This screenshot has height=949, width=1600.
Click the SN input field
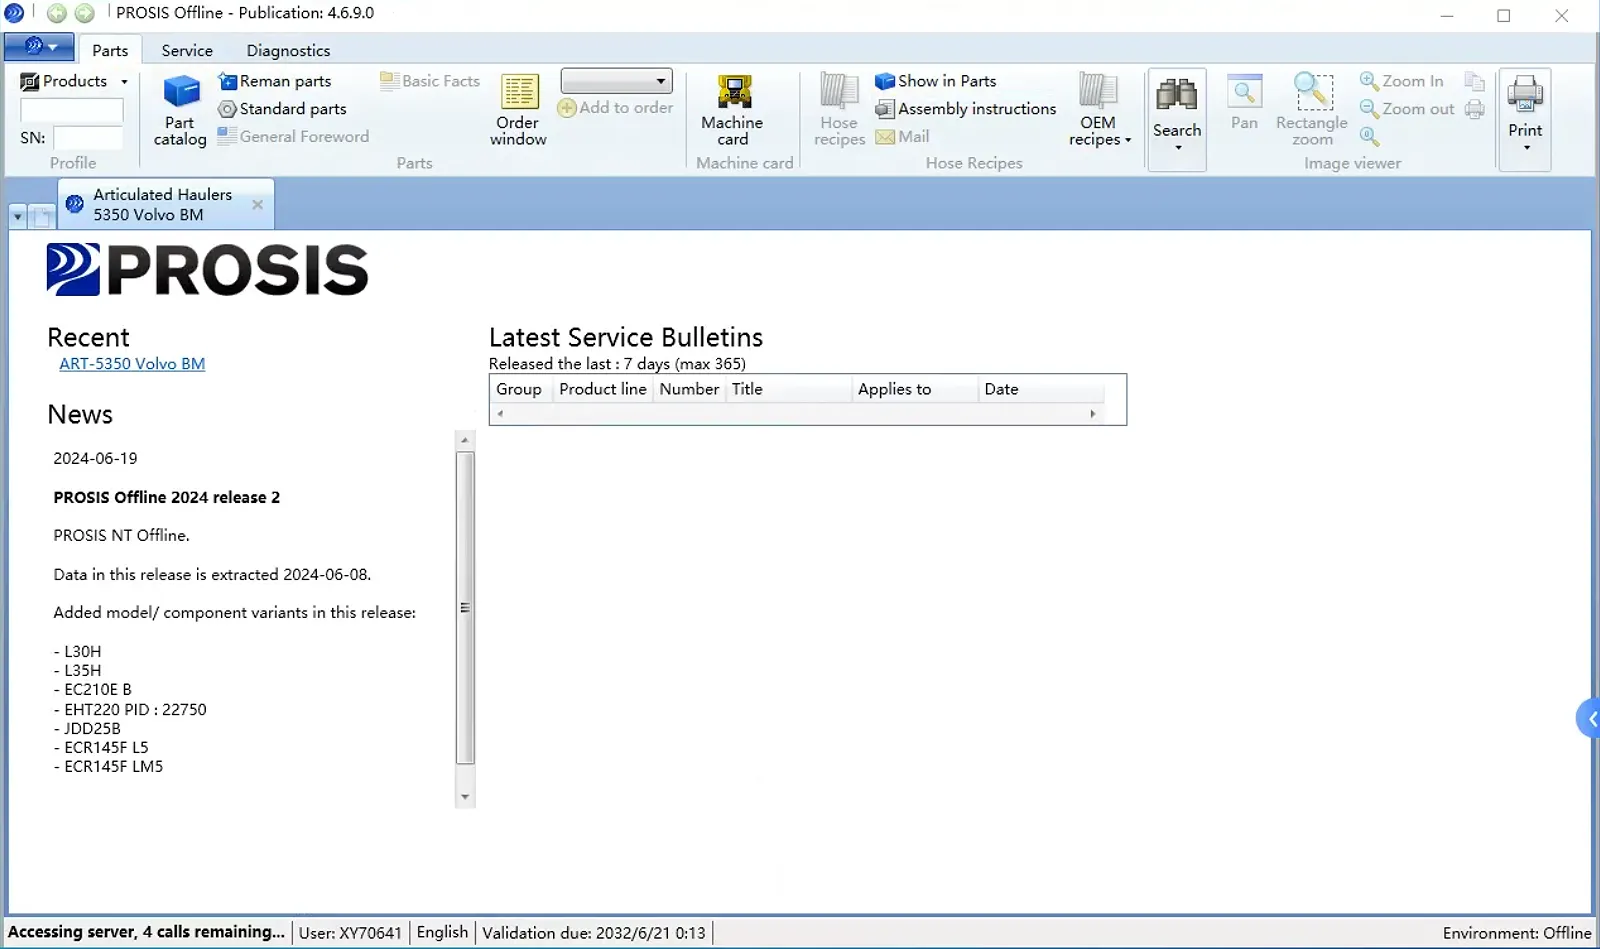coord(88,138)
